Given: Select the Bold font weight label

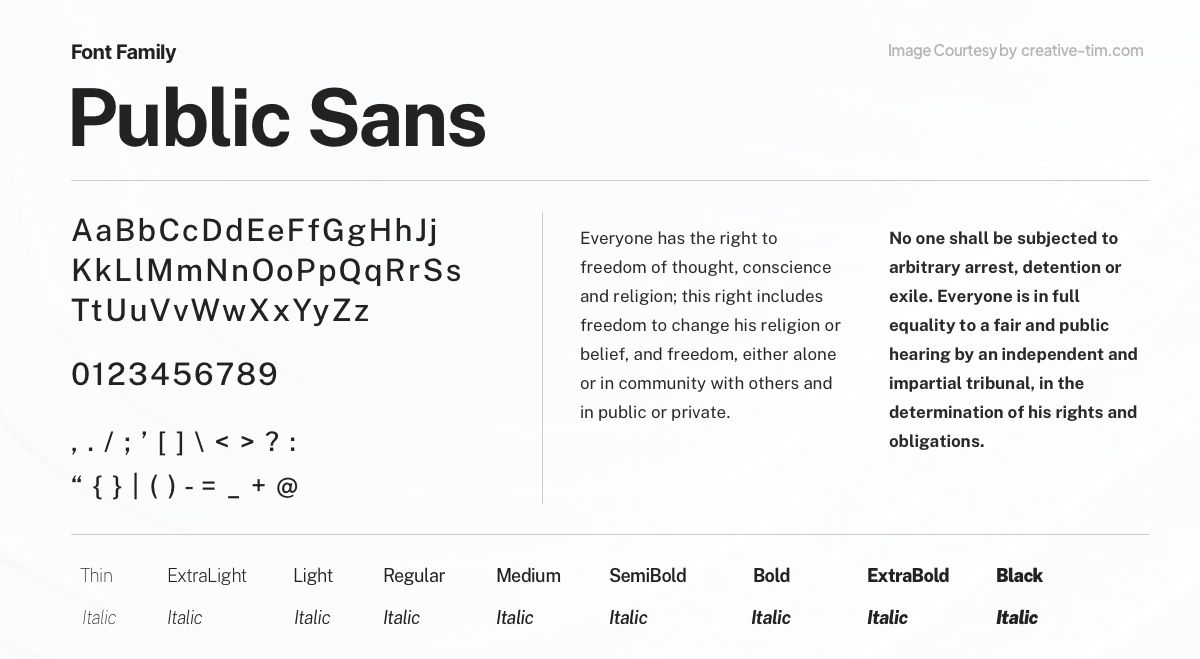Looking at the screenshot, I should point(771,575).
